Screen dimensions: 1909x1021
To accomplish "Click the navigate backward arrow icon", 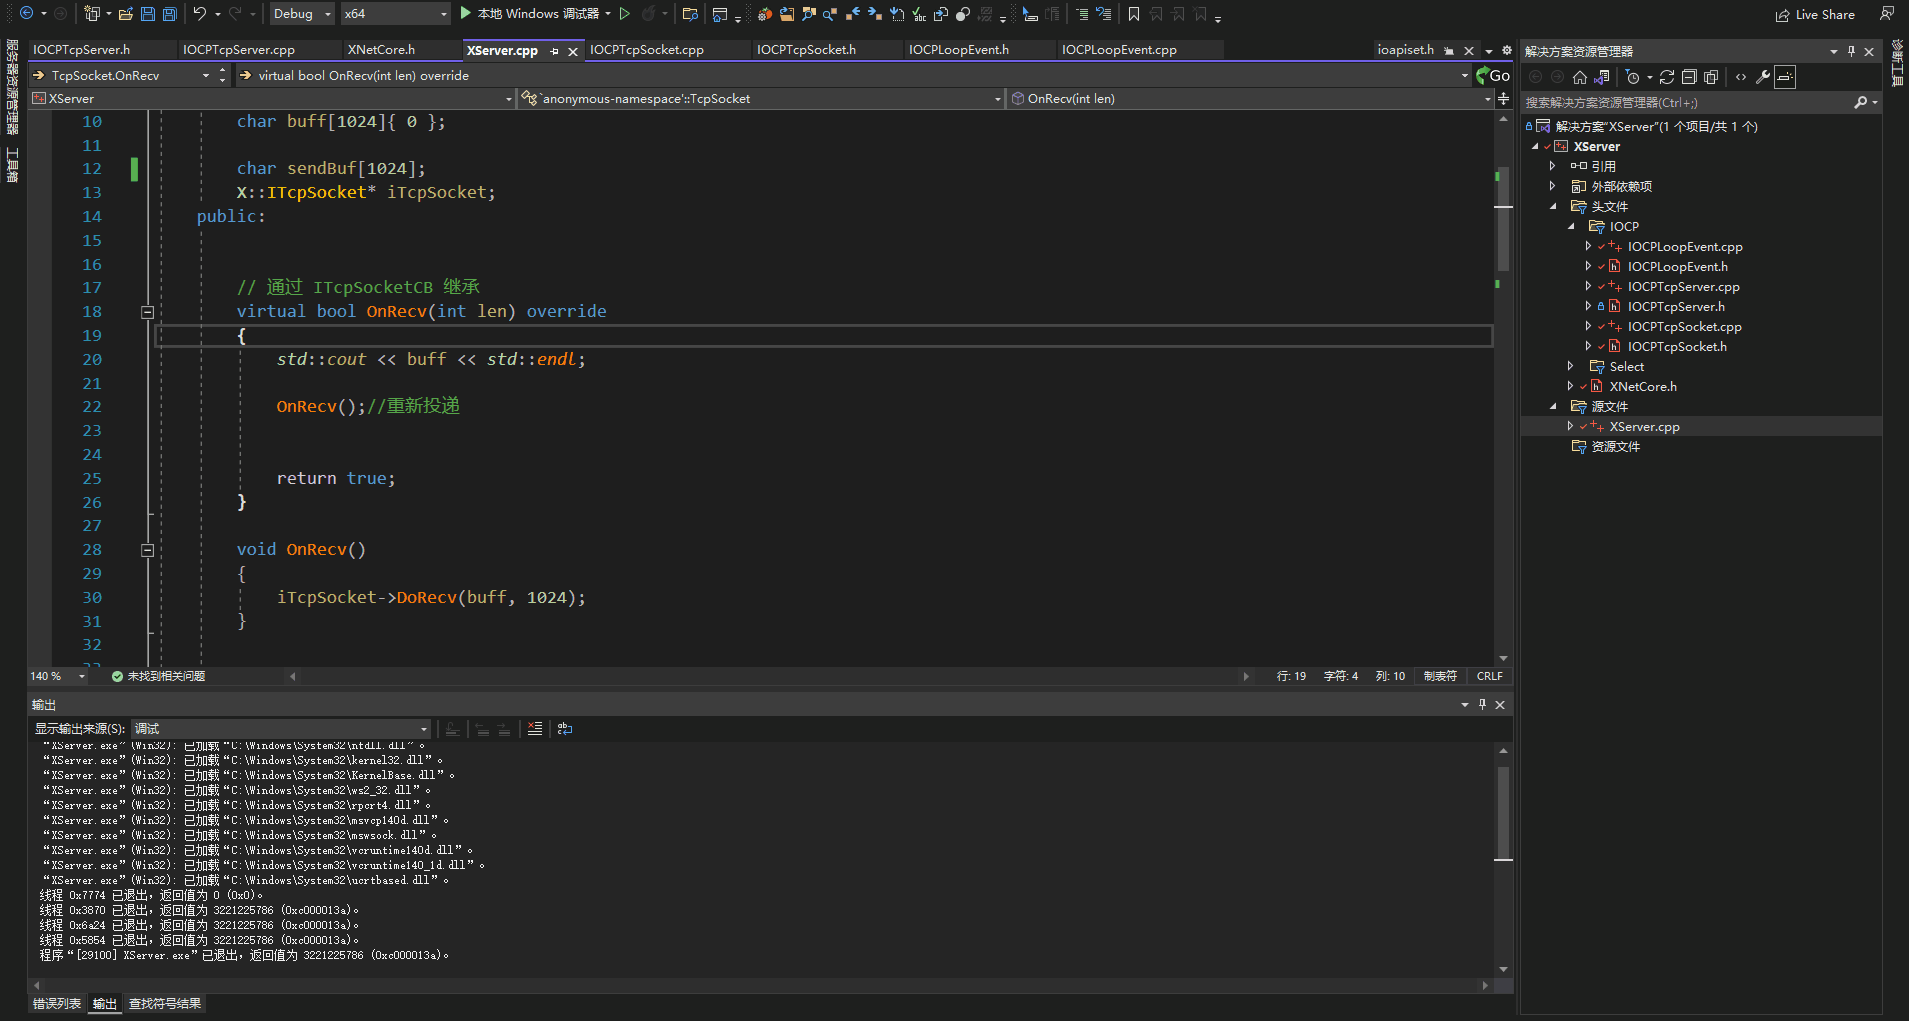I will (26, 13).
